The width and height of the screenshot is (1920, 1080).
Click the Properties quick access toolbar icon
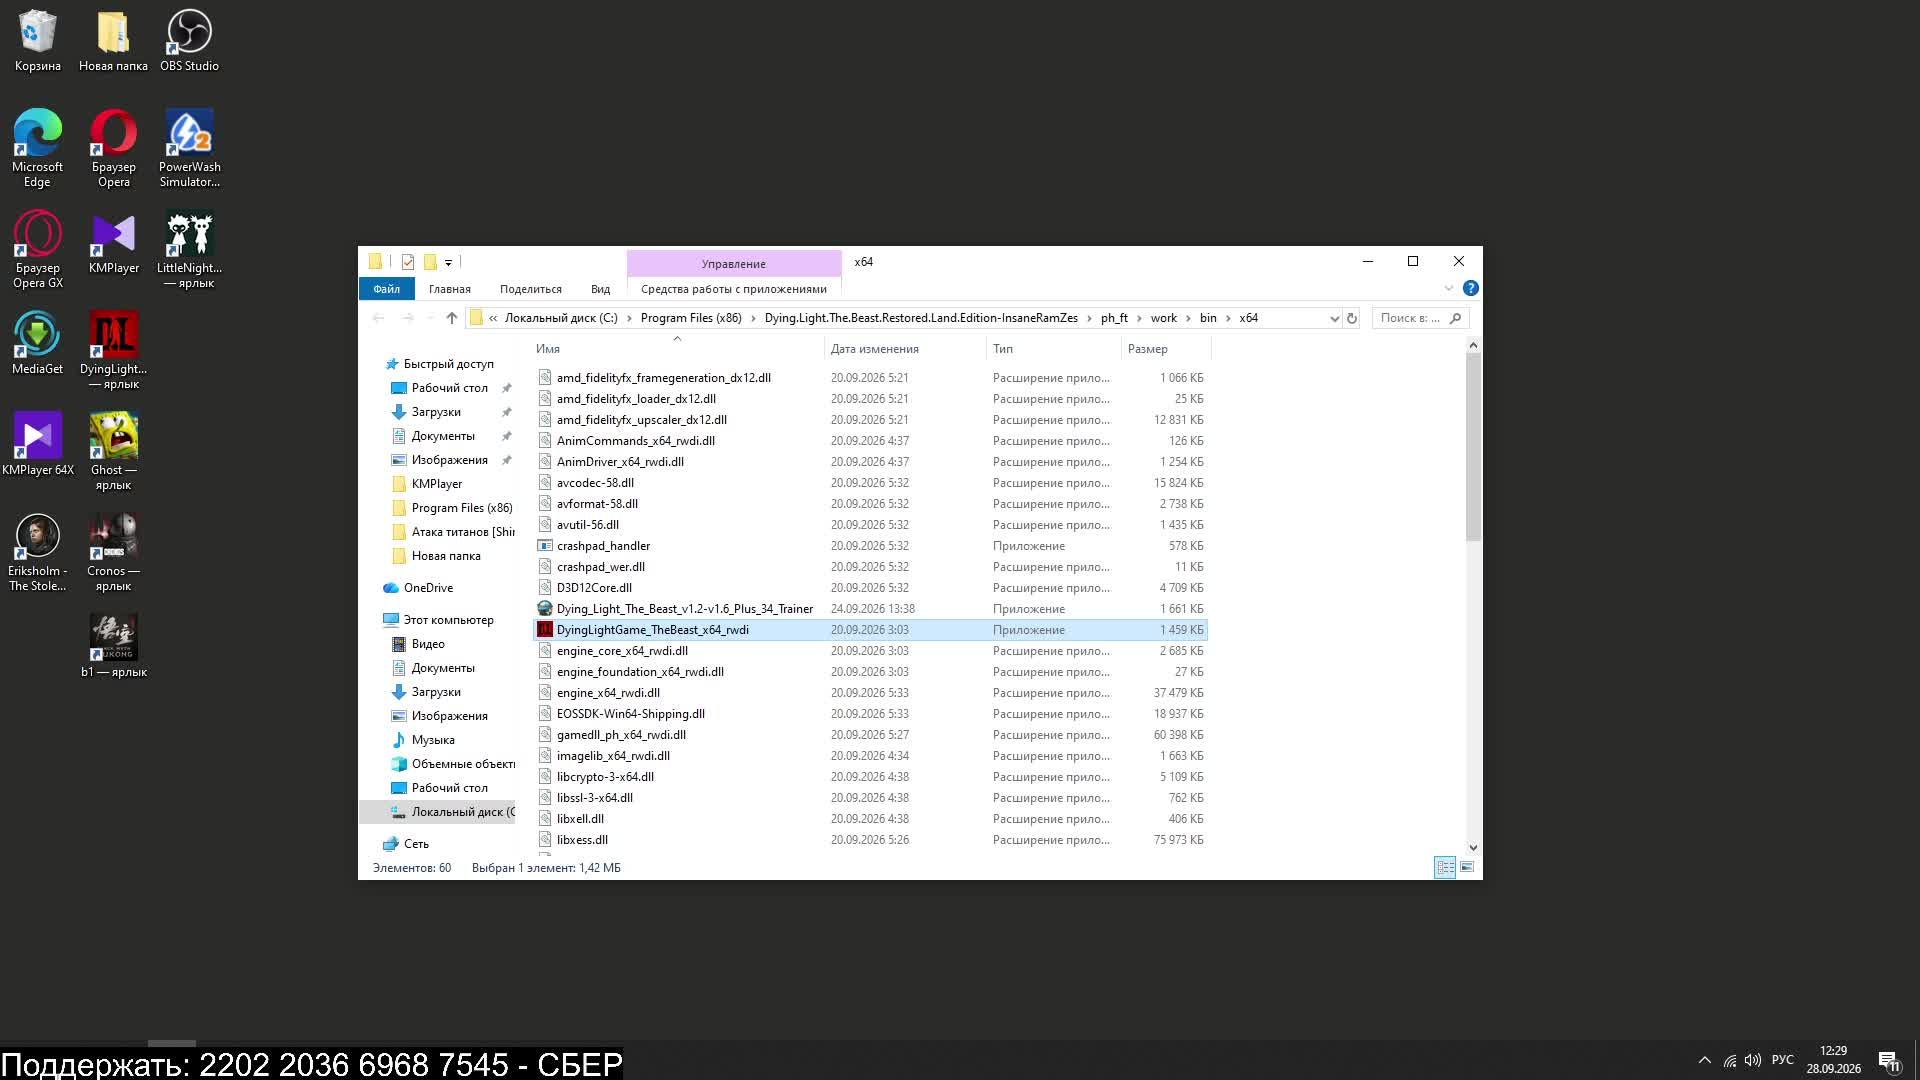pyautogui.click(x=408, y=262)
